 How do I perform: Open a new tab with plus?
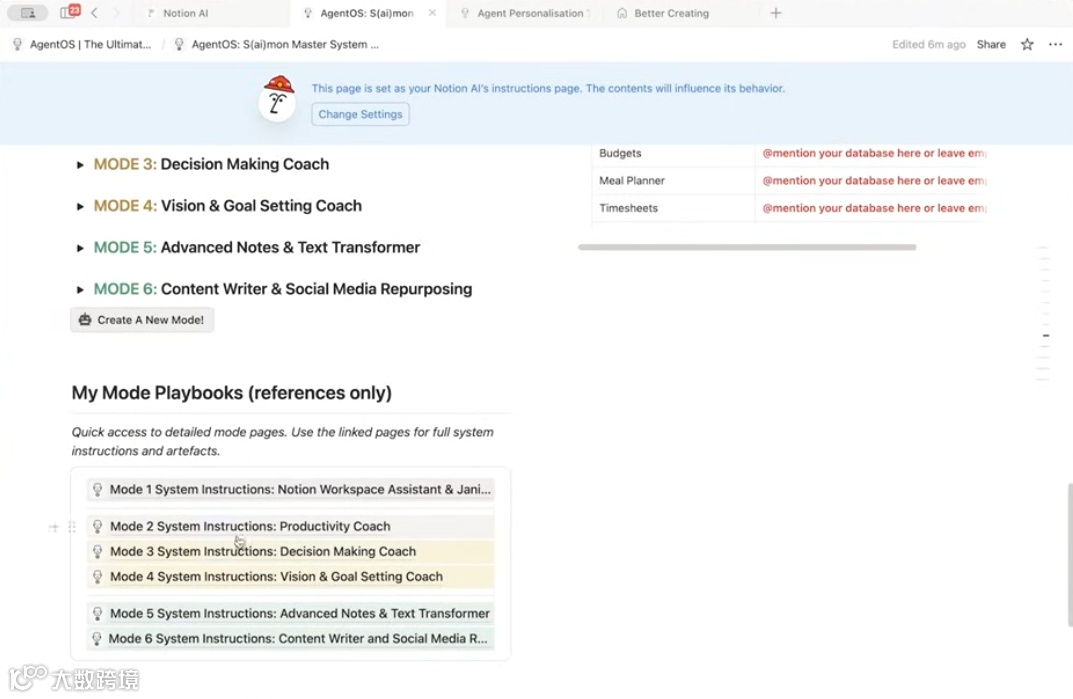775,13
